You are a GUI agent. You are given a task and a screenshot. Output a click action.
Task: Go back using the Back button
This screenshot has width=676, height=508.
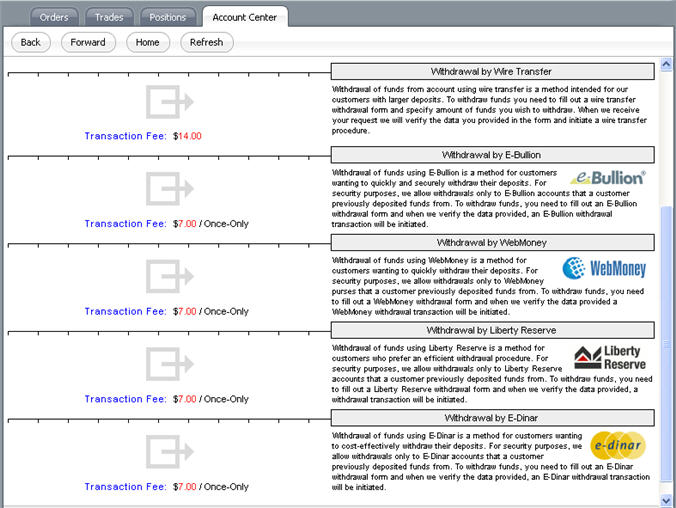click(x=31, y=42)
